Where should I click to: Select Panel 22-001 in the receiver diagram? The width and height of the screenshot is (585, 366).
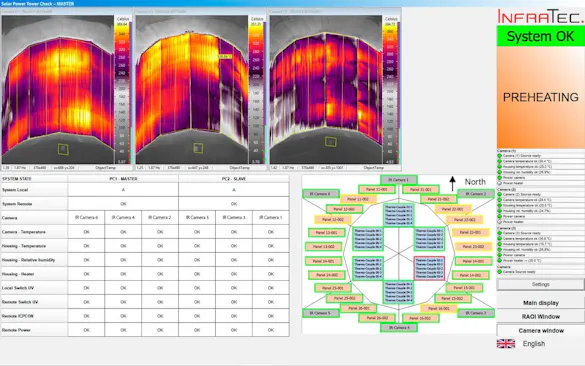pyautogui.click(x=453, y=209)
